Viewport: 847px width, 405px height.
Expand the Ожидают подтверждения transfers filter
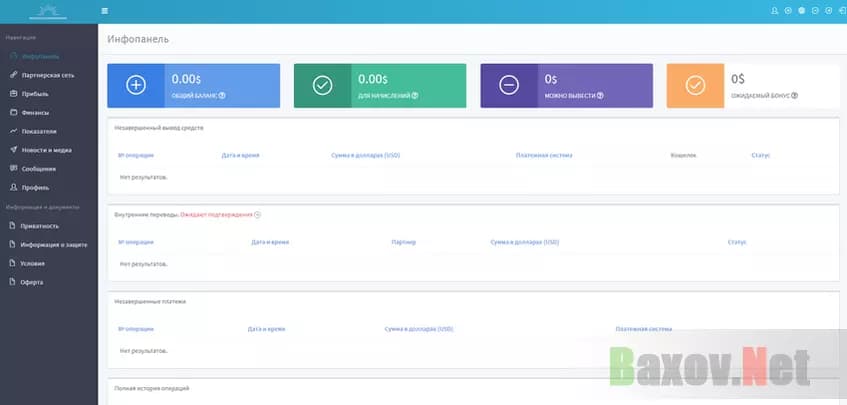tap(257, 215)
